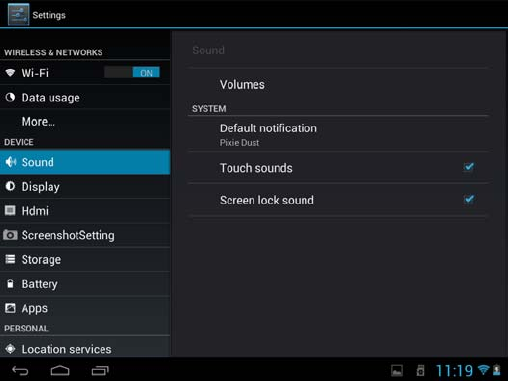Tap the Home navigation icon
This screenshot has width=508, height=381.
(60, 370)
